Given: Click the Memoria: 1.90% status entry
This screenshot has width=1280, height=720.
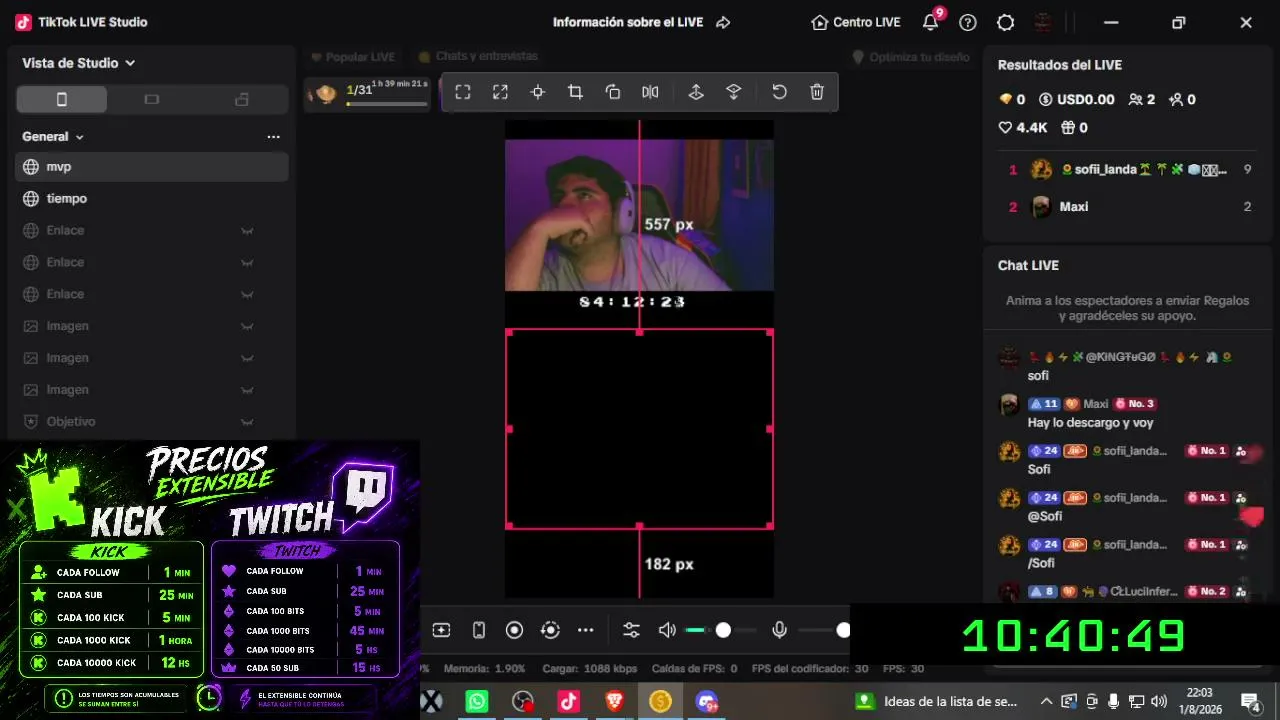Looking at the screenshot, I should pos(484,668).
